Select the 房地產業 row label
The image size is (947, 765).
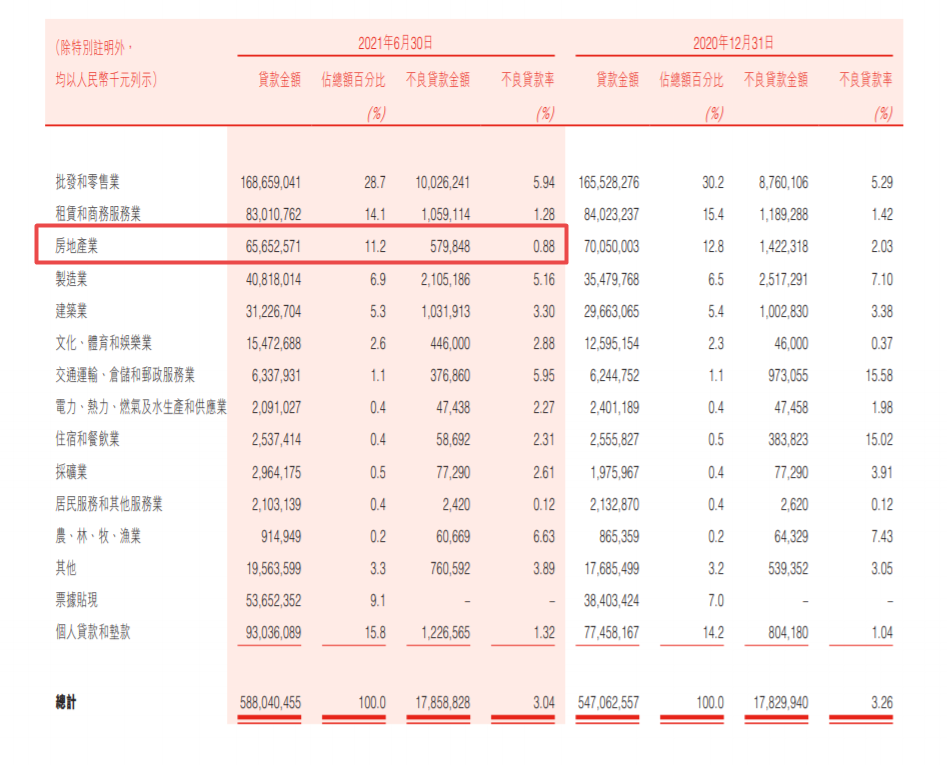(77, 246)
